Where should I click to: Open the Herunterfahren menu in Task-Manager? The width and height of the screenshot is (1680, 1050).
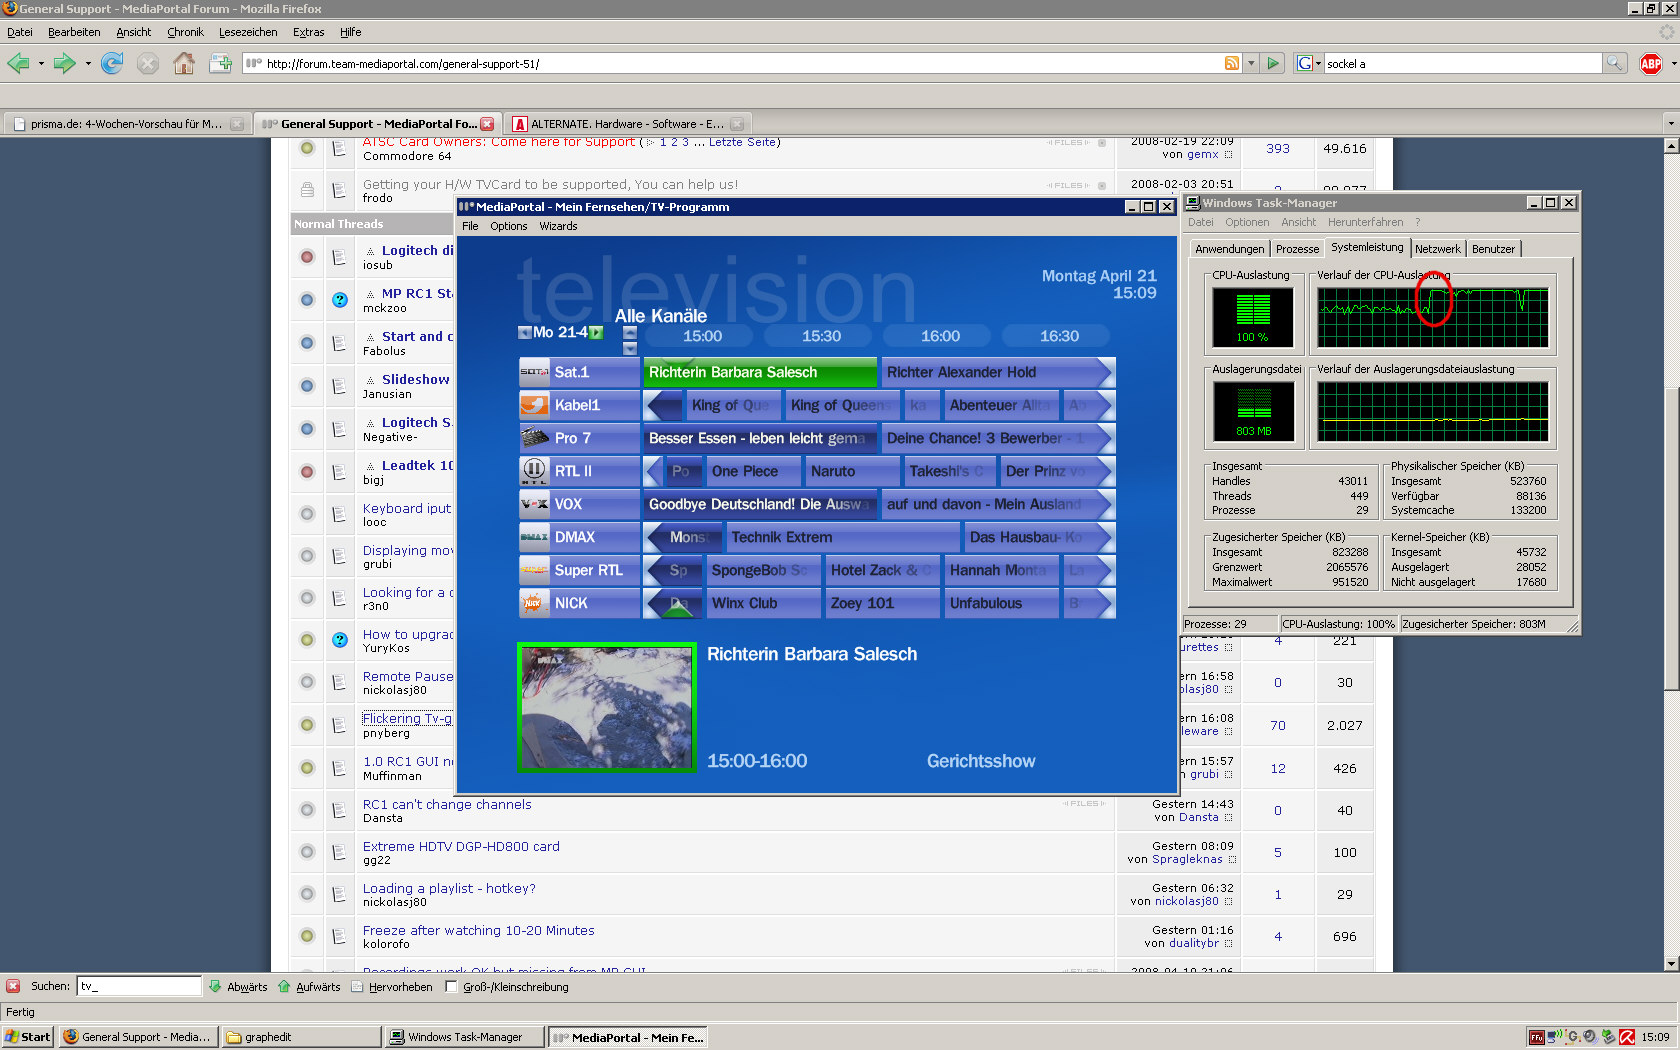1365,222
